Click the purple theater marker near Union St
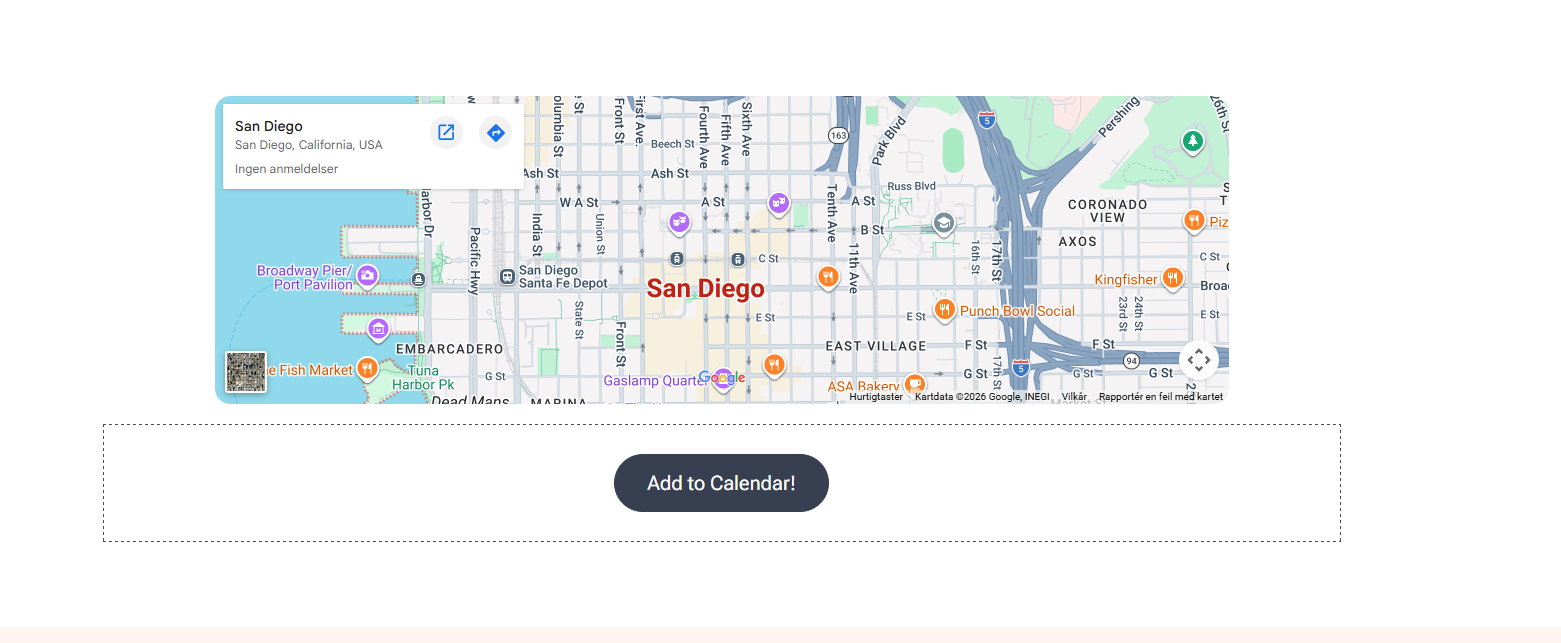 coord(679,221)
